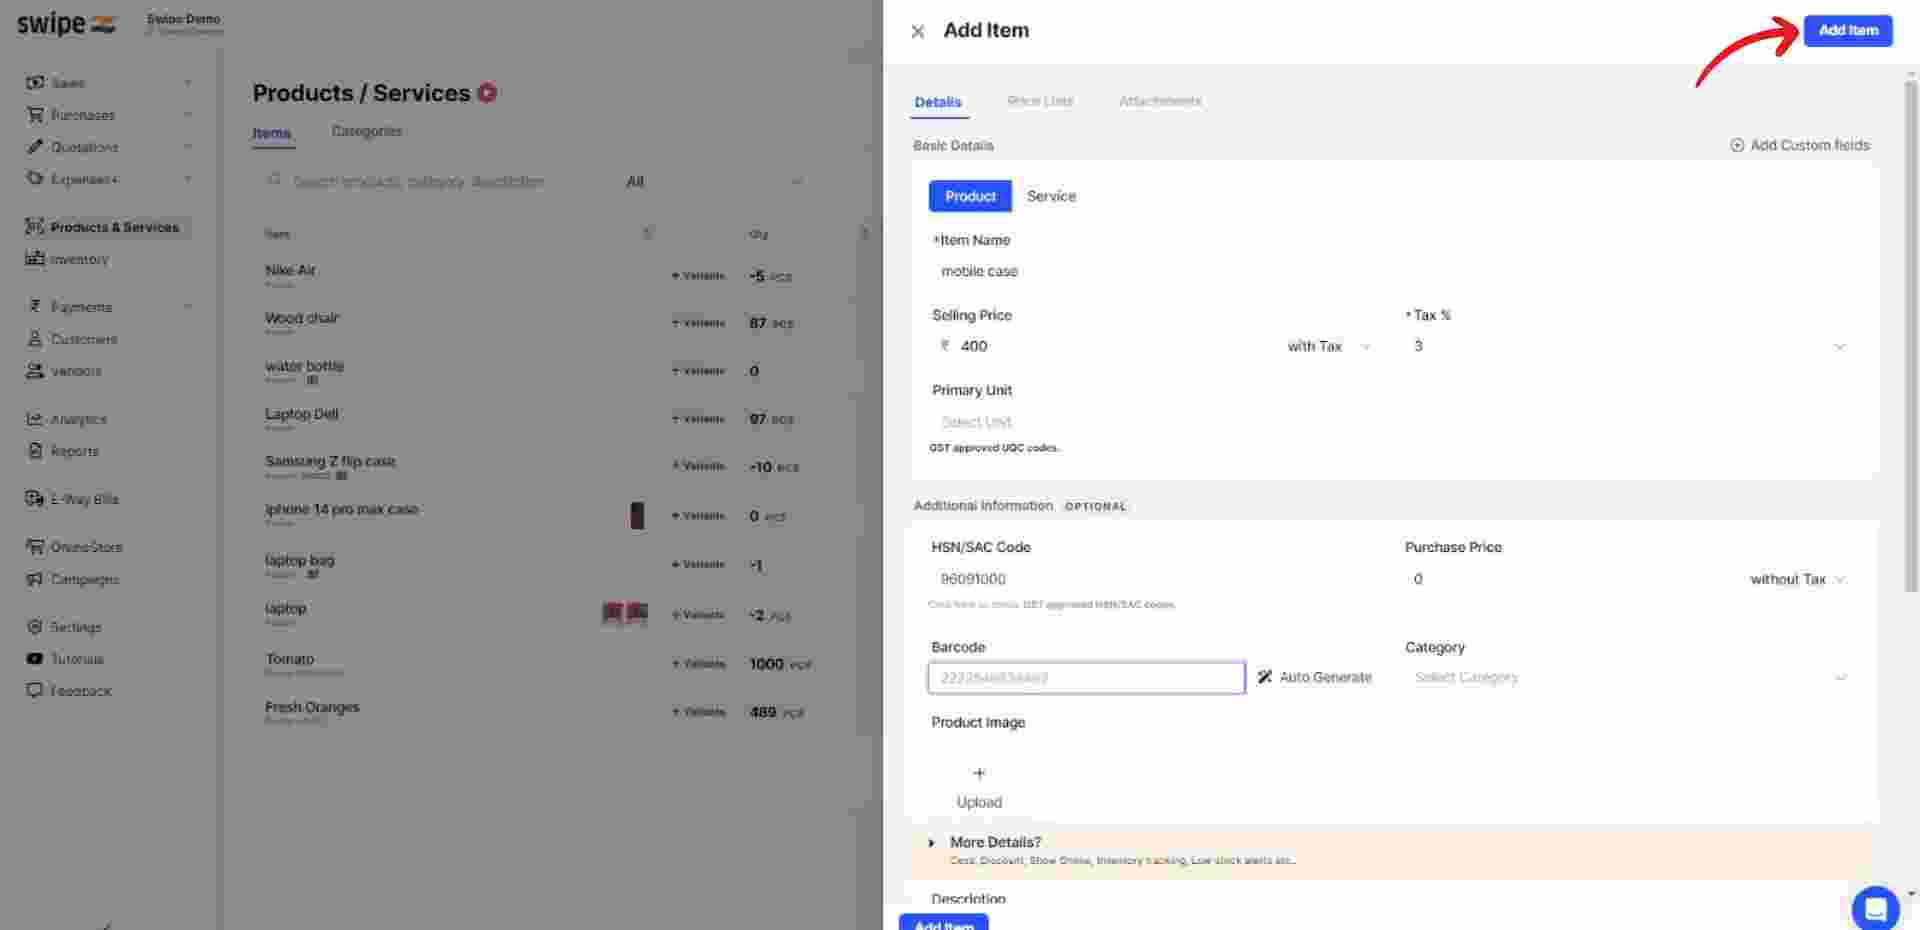
Task: Expand the Sales sidebar menu chevron
Action: click(187, 83)
